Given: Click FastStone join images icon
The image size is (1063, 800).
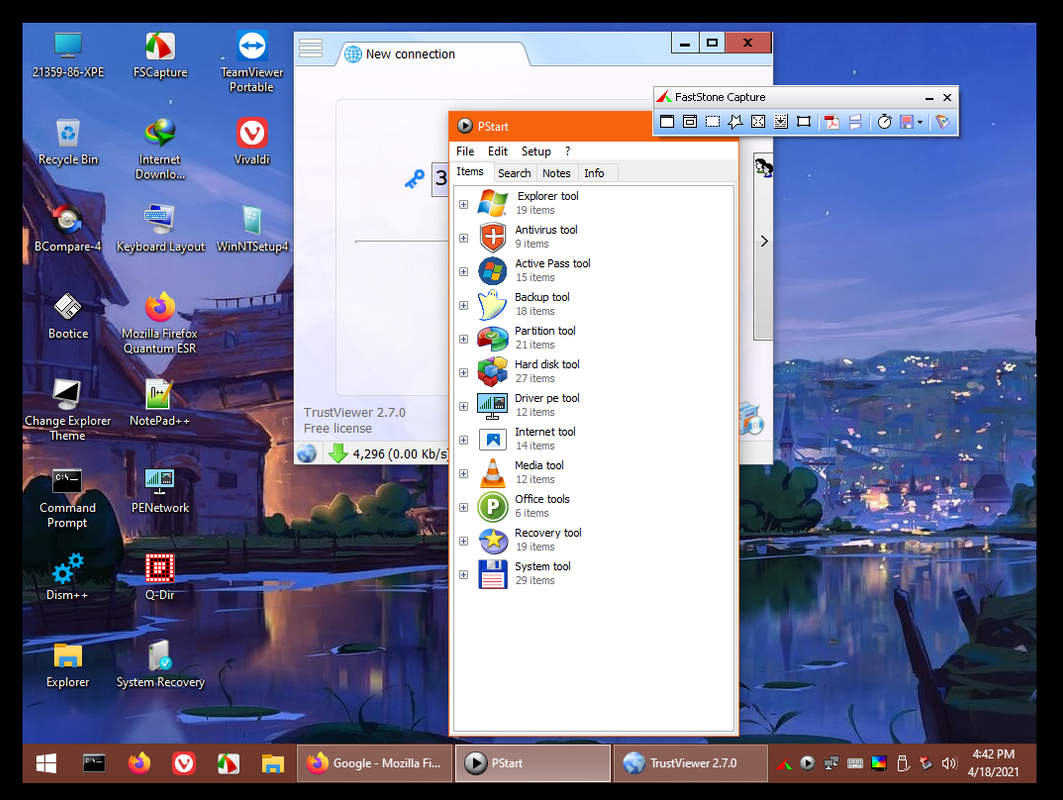Looking at the screenshot, I should 855,121.
